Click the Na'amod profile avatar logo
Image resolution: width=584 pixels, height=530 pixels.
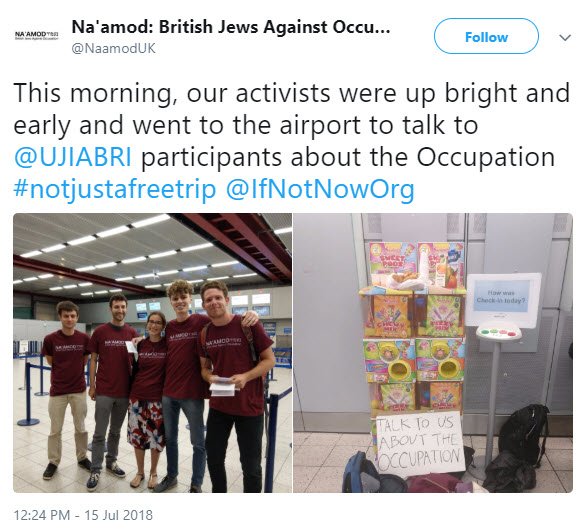[x=36, y=36]
